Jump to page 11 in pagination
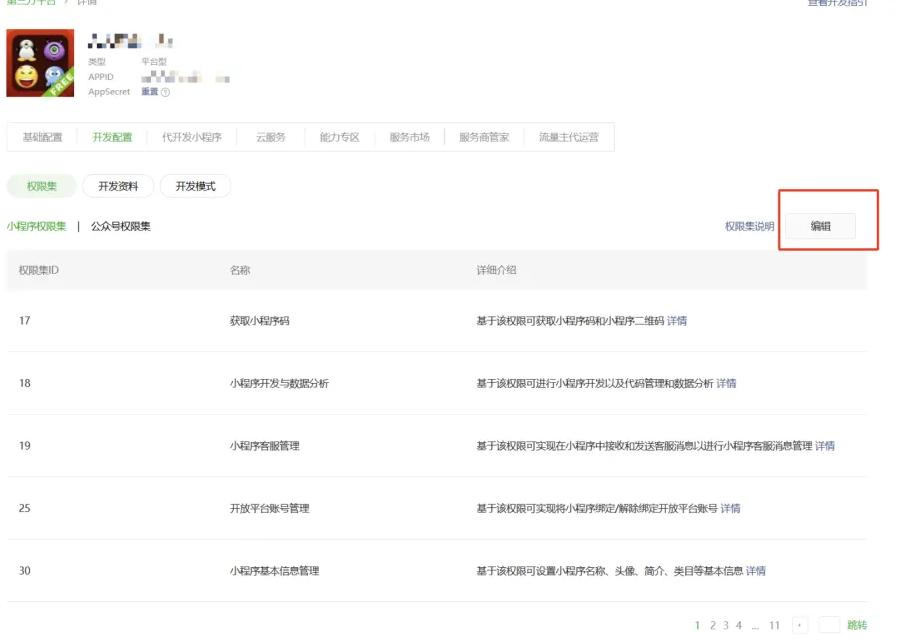 click(774, 625)
